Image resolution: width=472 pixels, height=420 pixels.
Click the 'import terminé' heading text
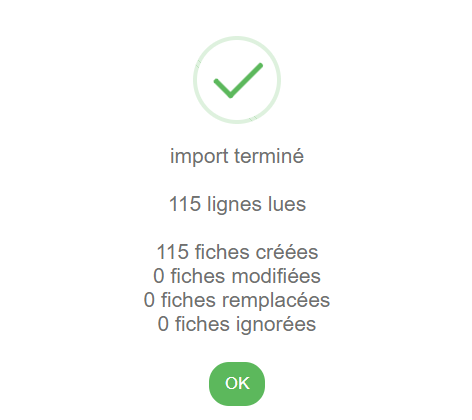237,156
